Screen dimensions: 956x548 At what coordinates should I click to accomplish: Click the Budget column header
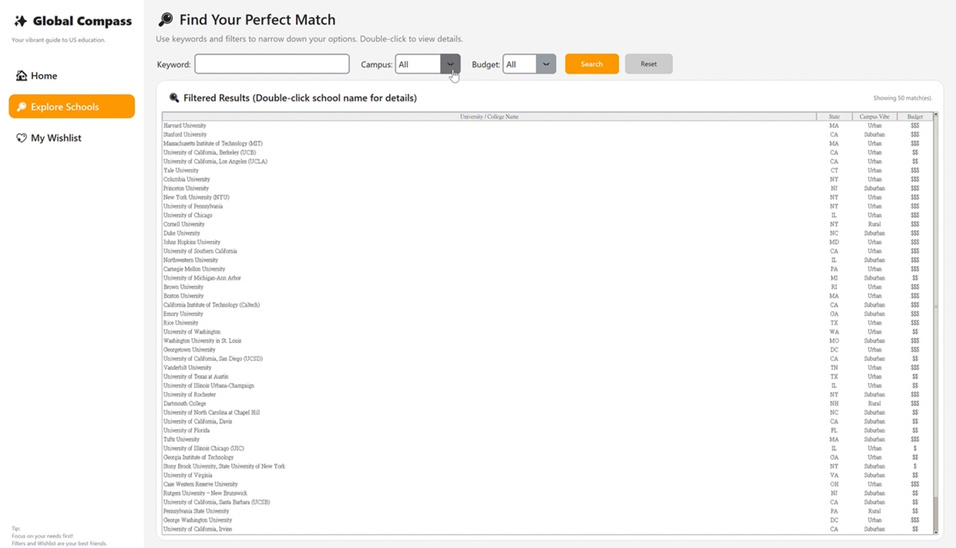click(915, 116)
